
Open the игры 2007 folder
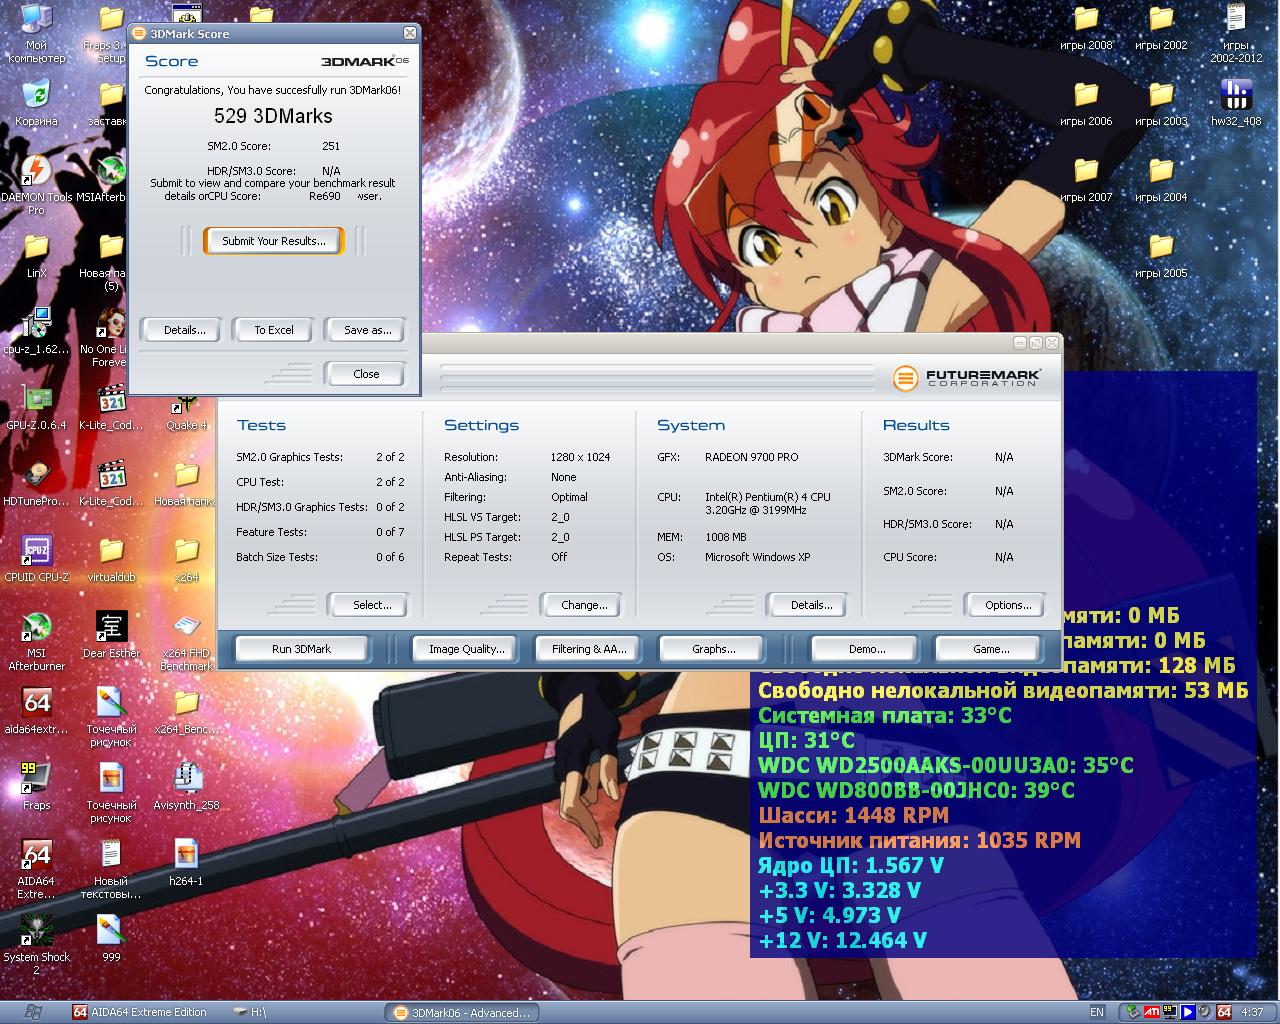tap(1086, 179)
